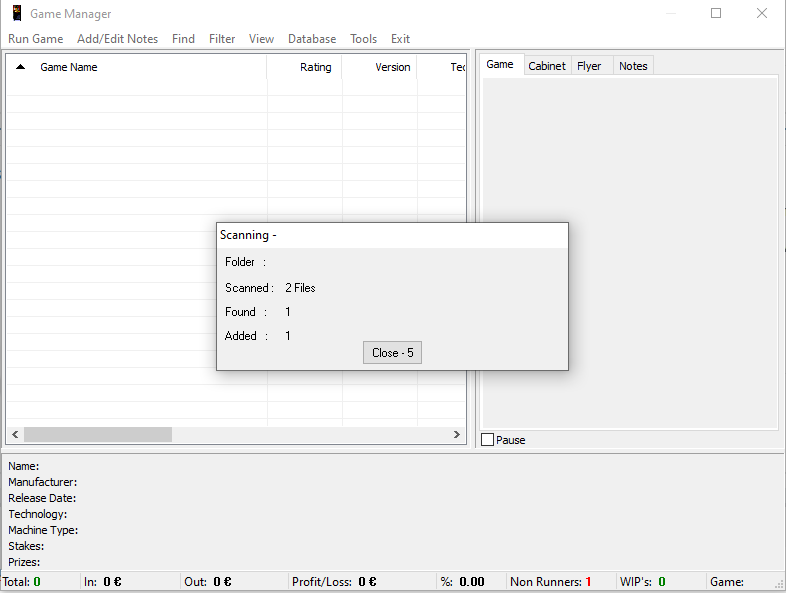786x593 pixels.
Task: Click the horizontal scrollbar right arrow
Action: [x=457, y=435]
